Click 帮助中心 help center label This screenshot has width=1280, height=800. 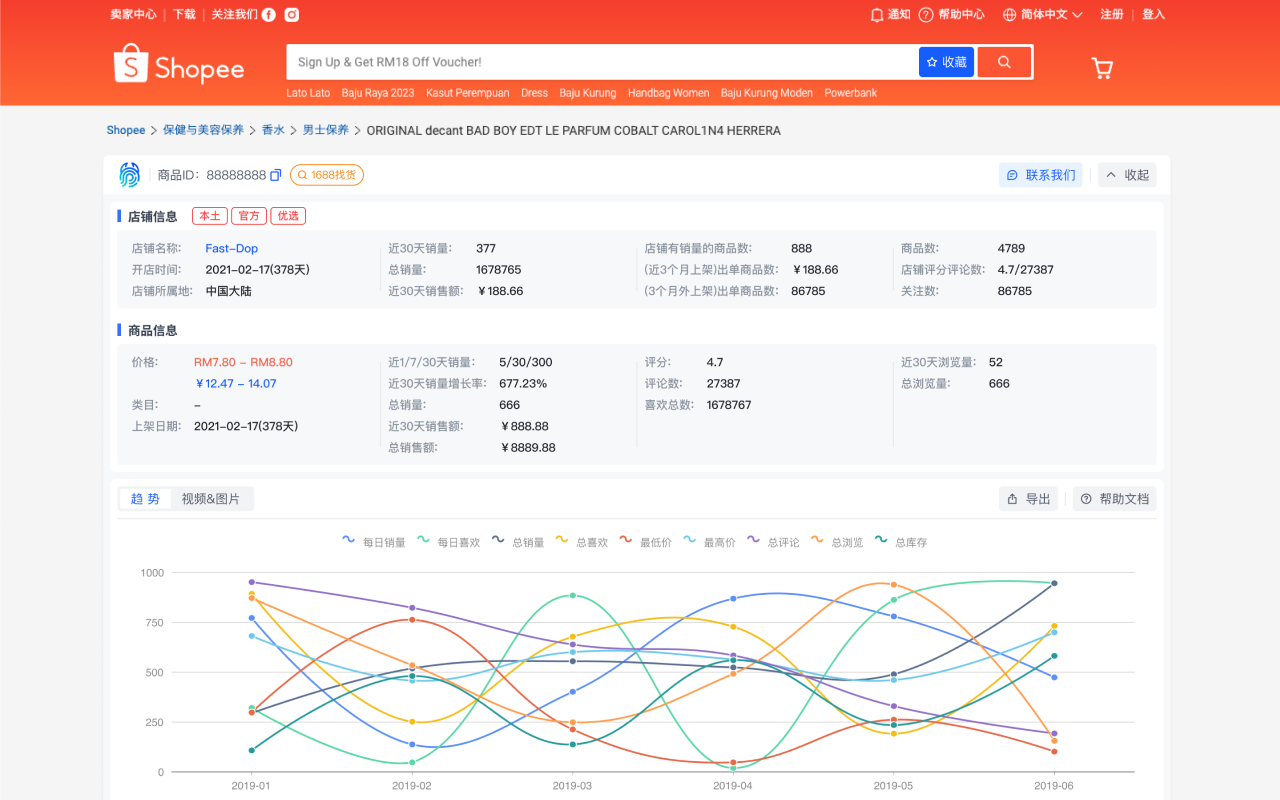click(961, 15)
